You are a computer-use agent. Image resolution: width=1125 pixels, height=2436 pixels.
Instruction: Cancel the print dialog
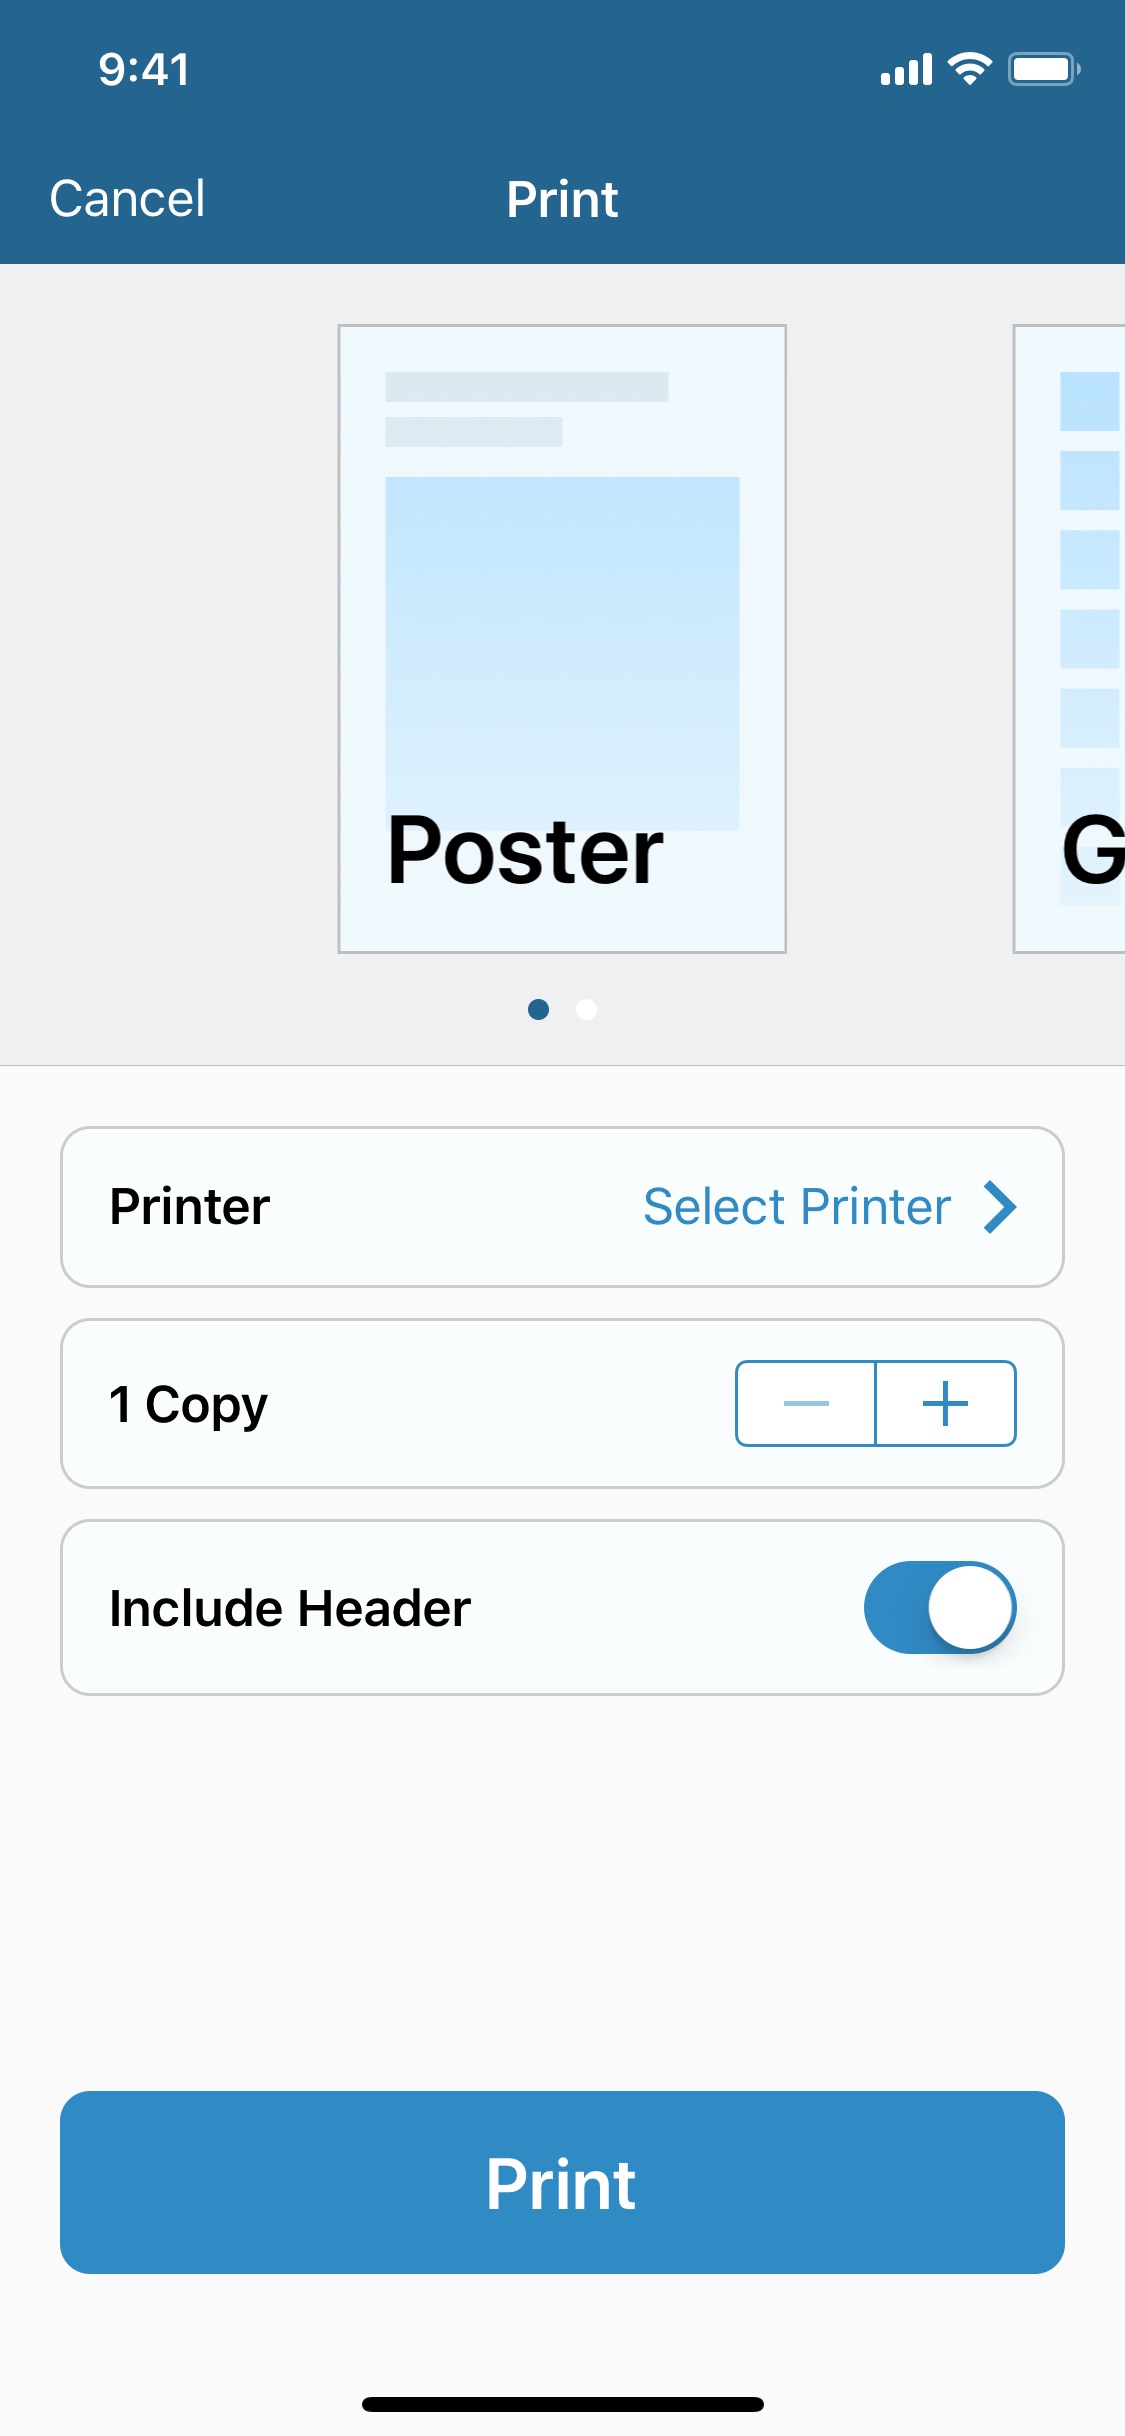point(128,198)
